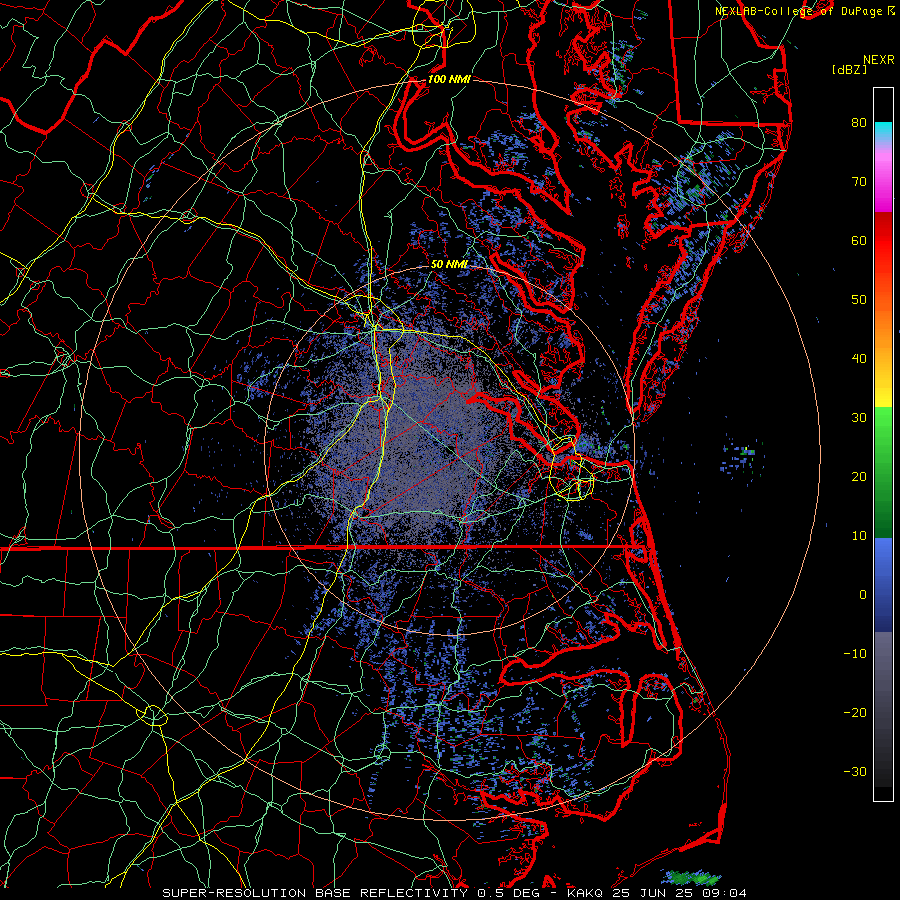Click the 20 dBZ scale label
The image size is (900, 900).
[859, 476]
